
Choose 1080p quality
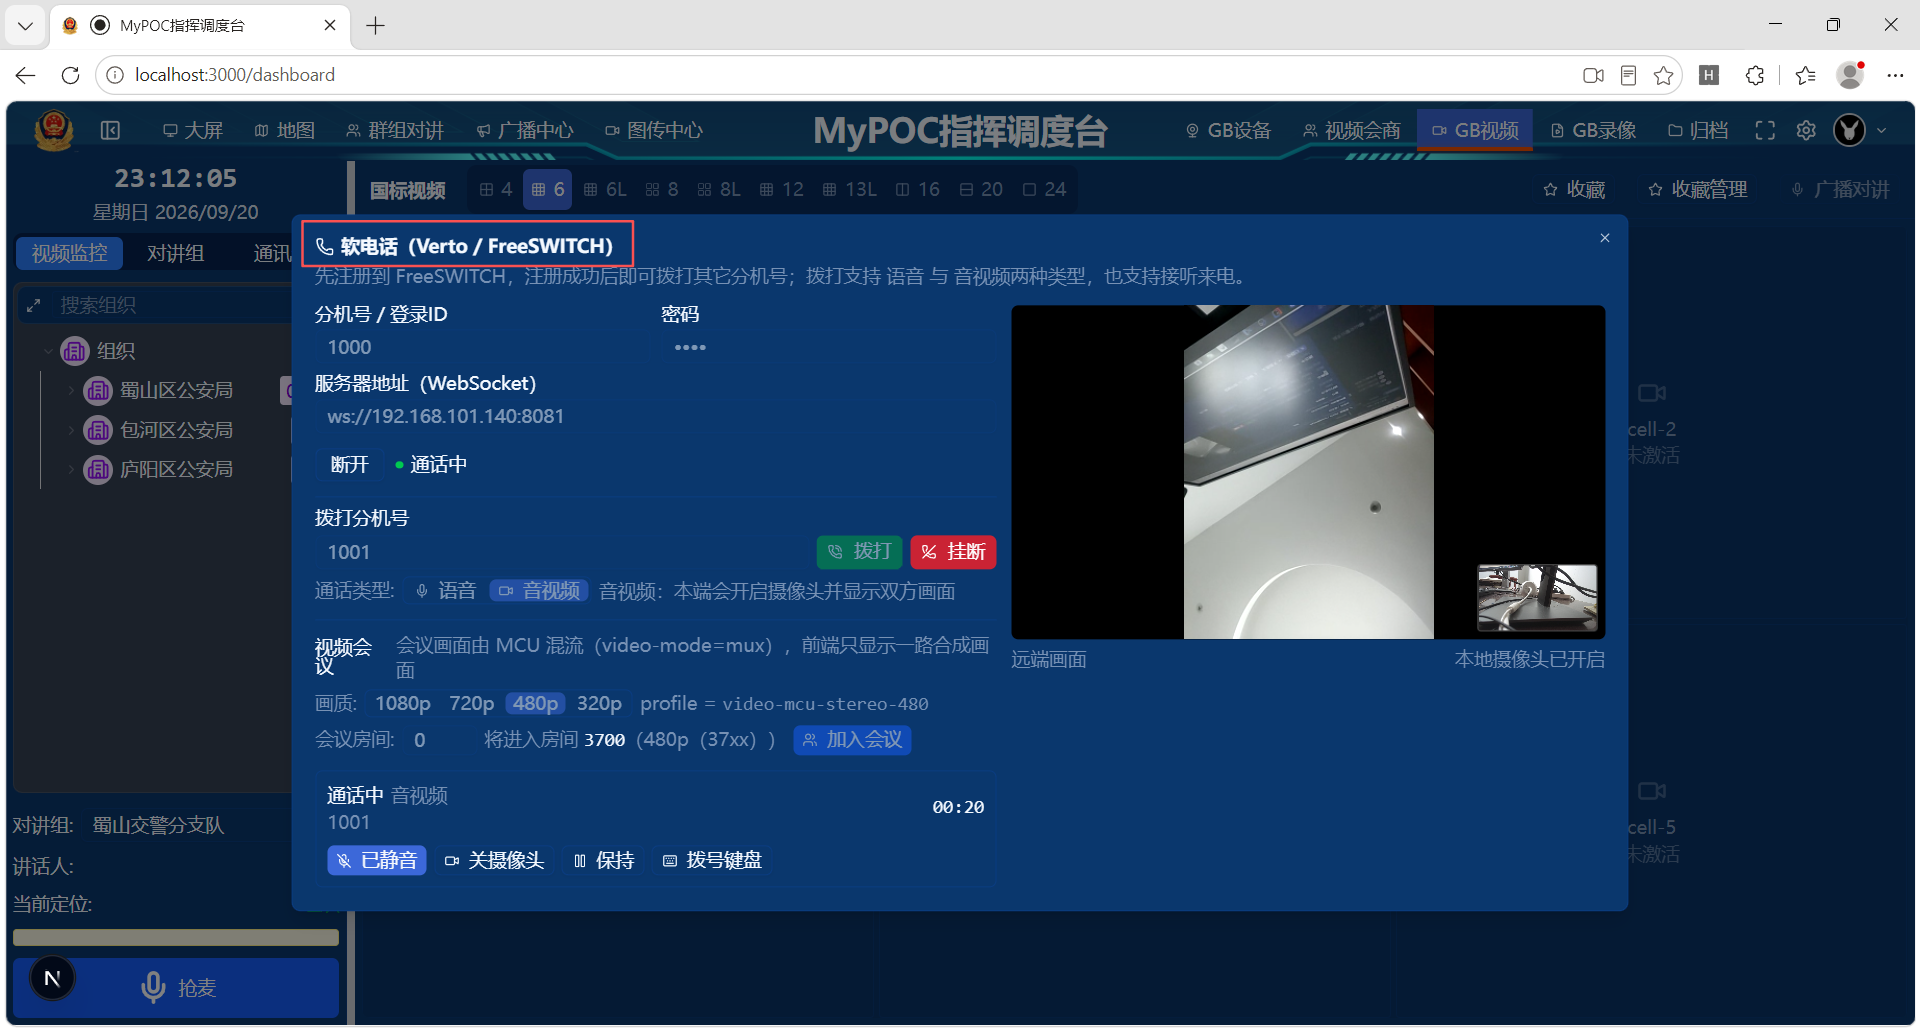point(403,704)
